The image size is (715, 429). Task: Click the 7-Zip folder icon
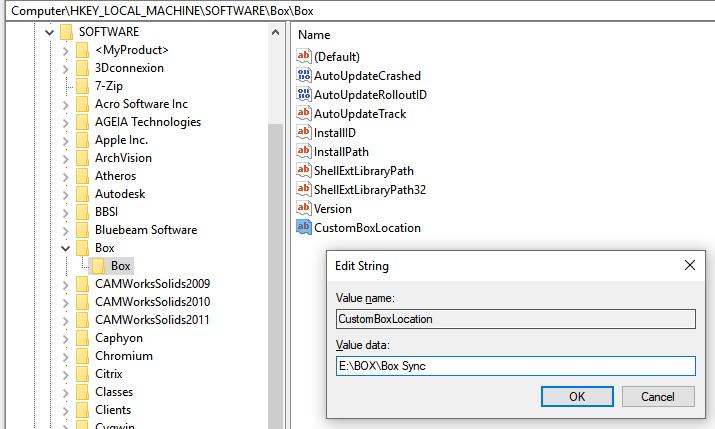click(83, 86)
